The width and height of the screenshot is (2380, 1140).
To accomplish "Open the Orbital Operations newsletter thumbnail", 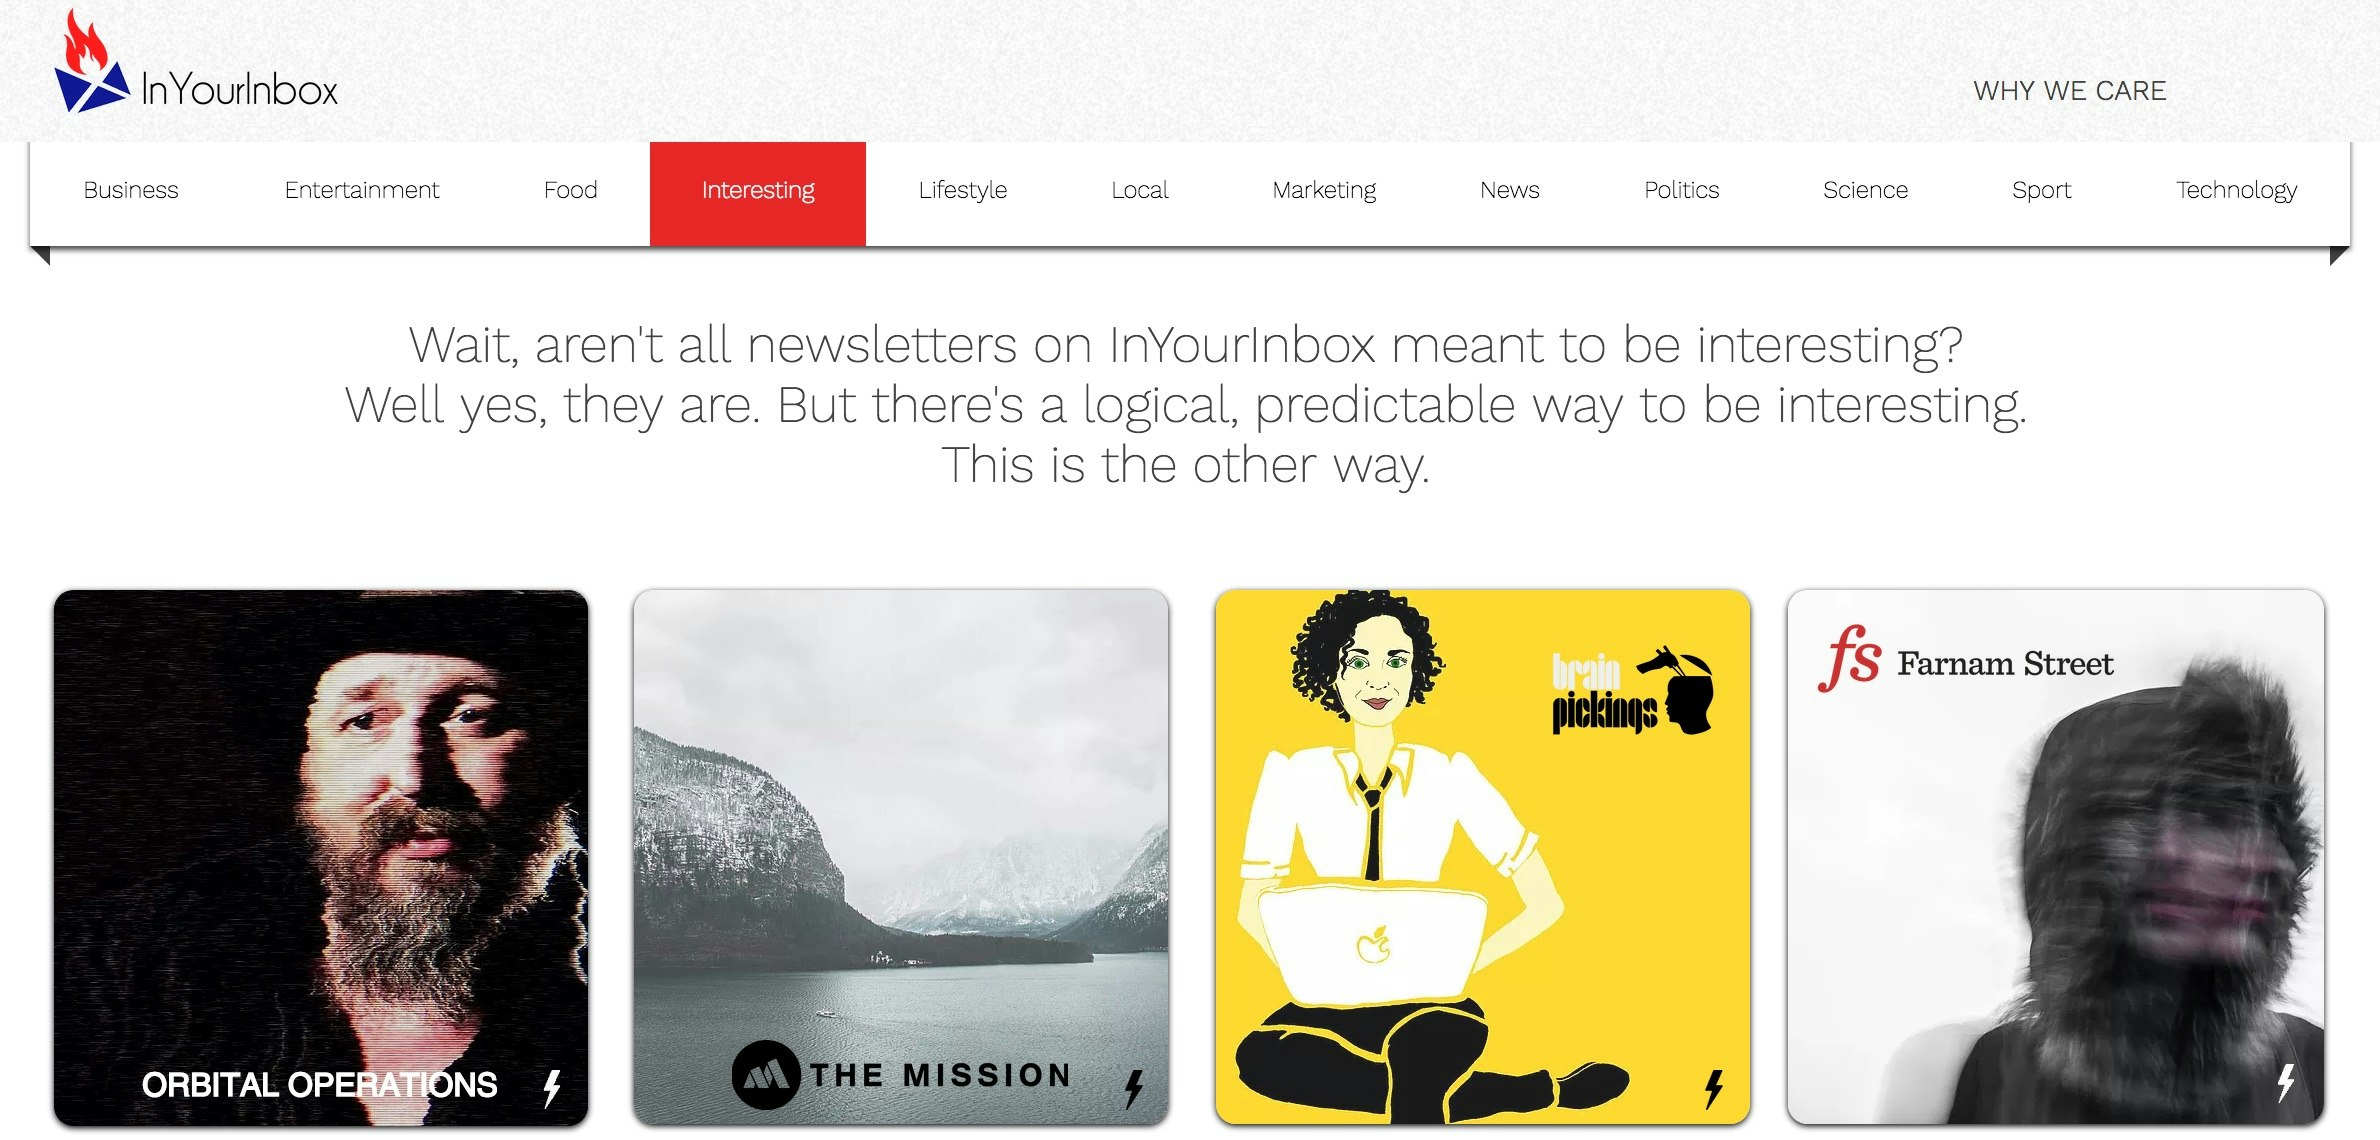I will 321,858.
